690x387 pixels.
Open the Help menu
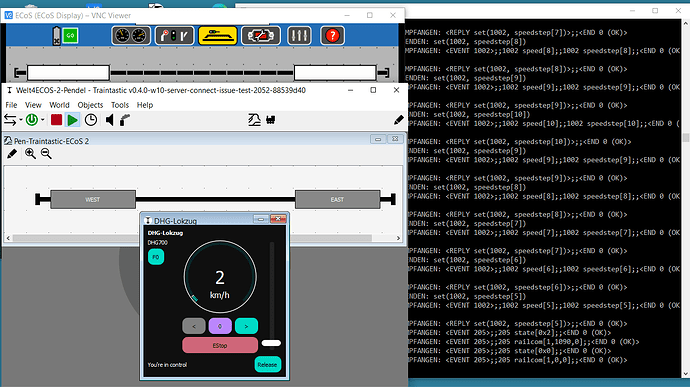point(145,105)
